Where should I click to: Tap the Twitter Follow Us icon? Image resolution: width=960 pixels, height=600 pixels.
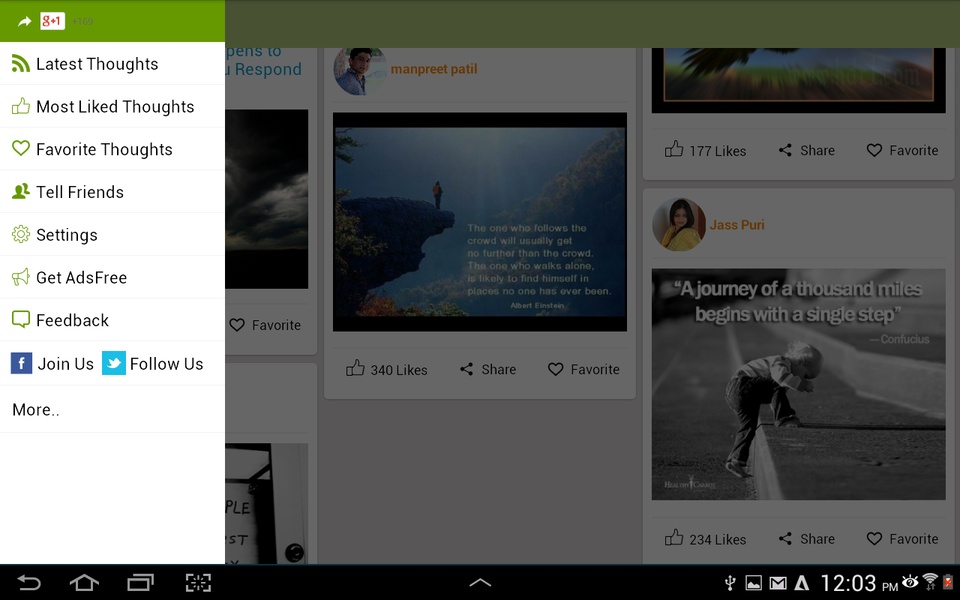(x=114, y=363)
